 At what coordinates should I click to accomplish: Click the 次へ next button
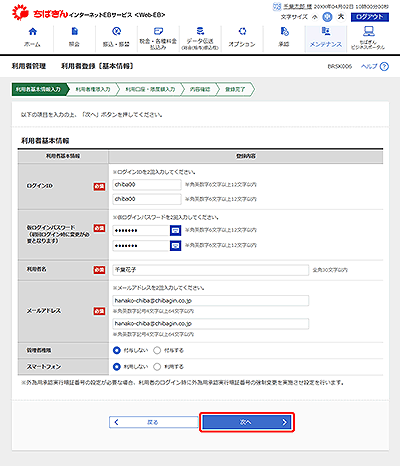click(x=247, y=422)
